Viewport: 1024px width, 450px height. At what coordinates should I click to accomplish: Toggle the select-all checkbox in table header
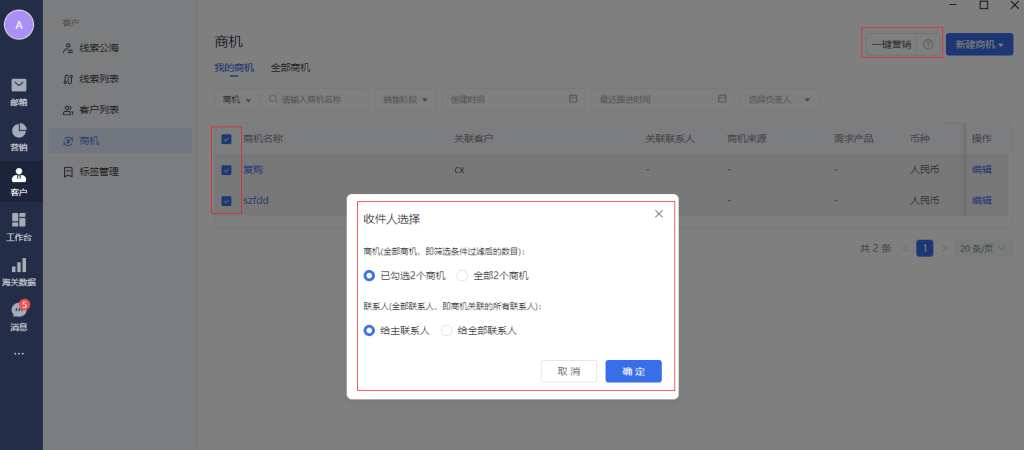(226, 139)
